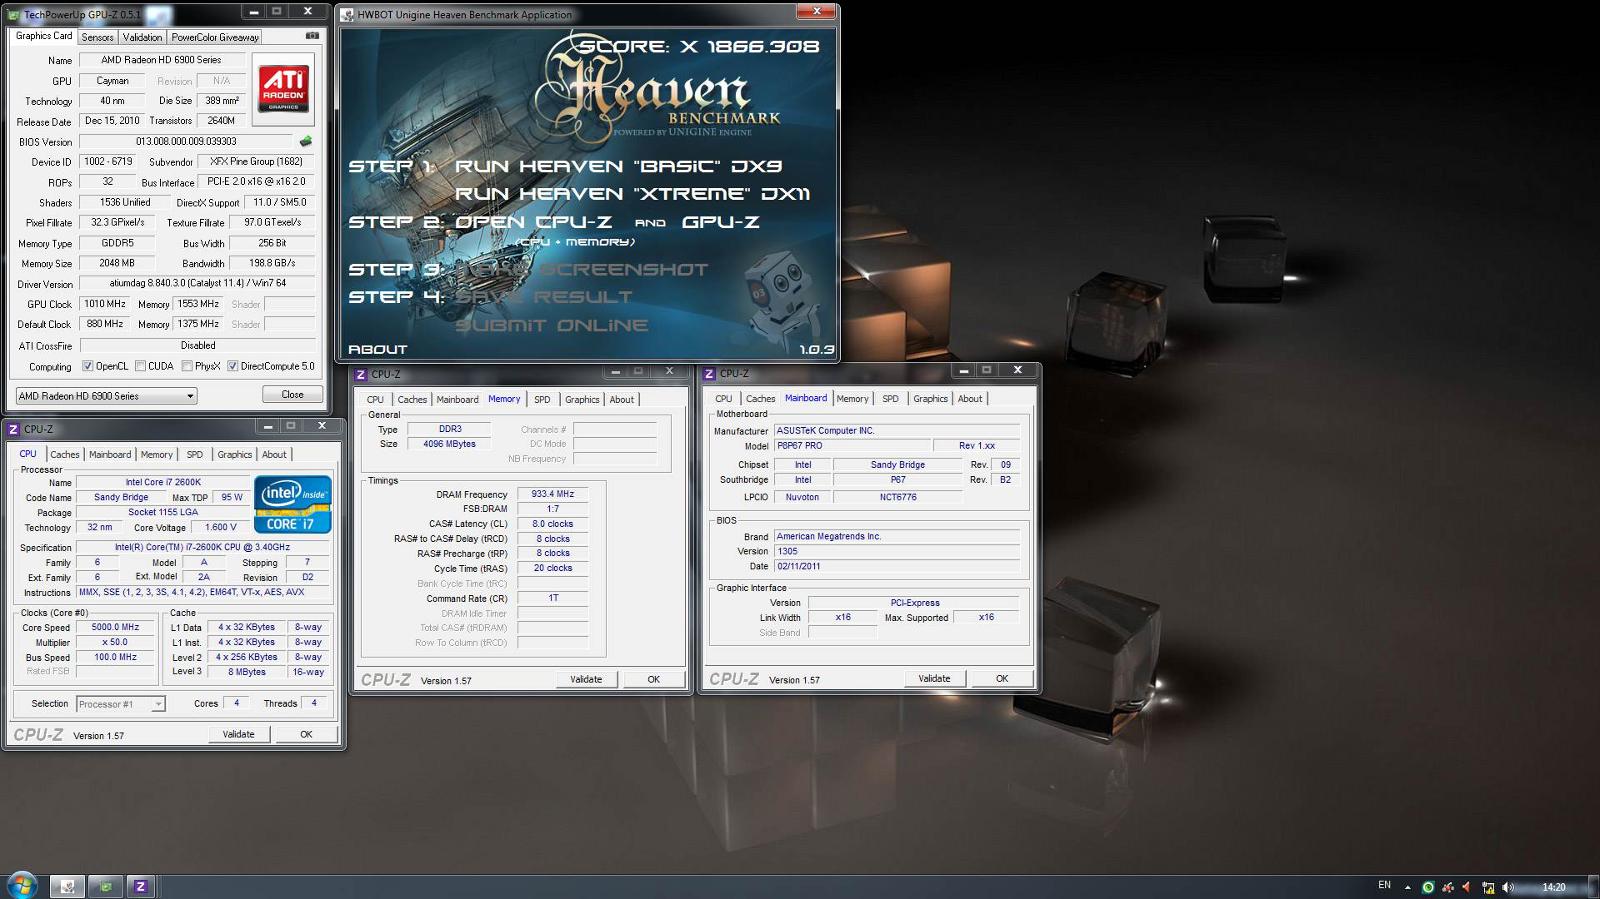The width and height of the screenshot is (1600, 899).
Task: Click the Close button in GPU-Z
Action: 292,394
